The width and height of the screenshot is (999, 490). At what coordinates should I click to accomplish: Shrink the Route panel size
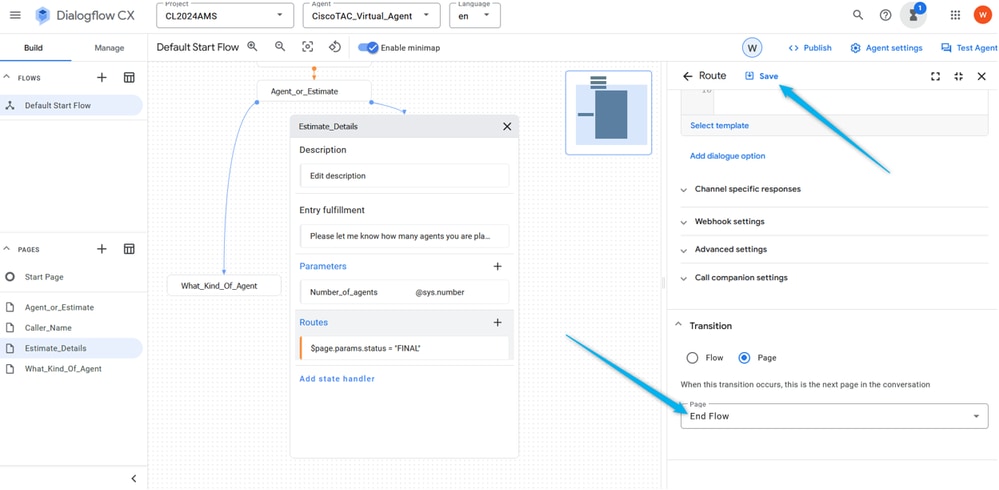pos(958,76)
